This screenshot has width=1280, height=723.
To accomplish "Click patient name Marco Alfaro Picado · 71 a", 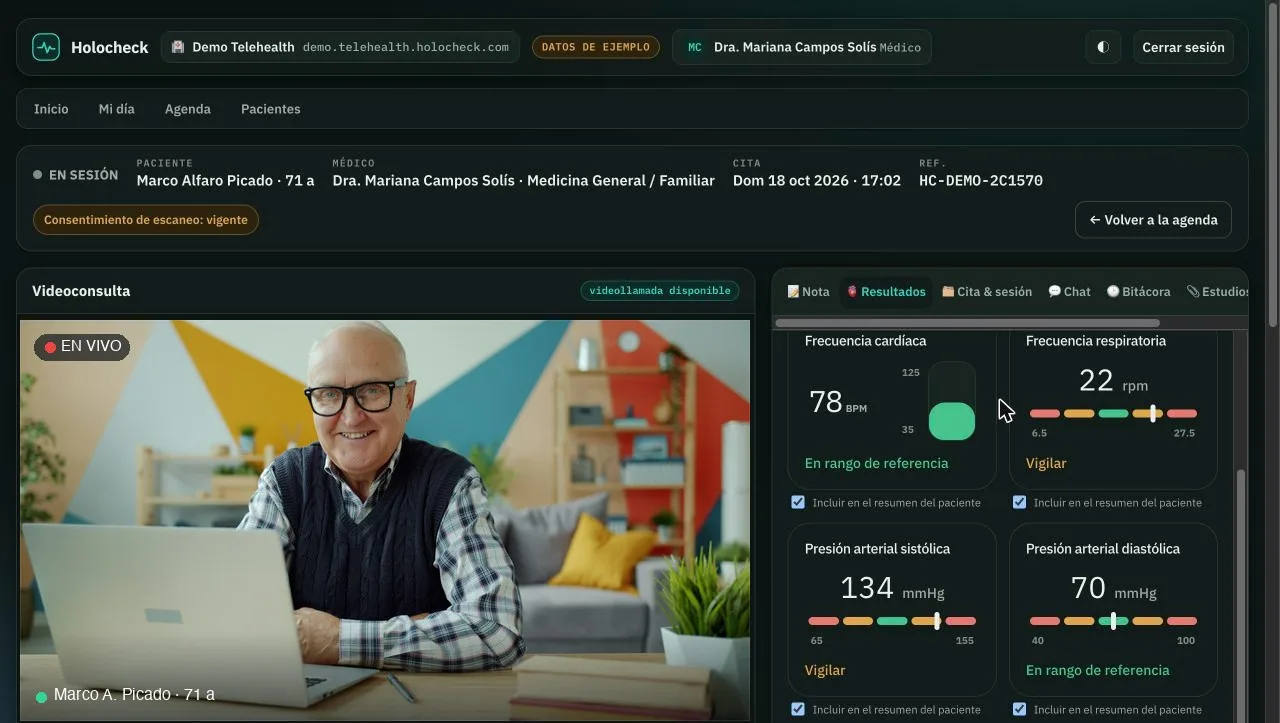I will 226,181.
